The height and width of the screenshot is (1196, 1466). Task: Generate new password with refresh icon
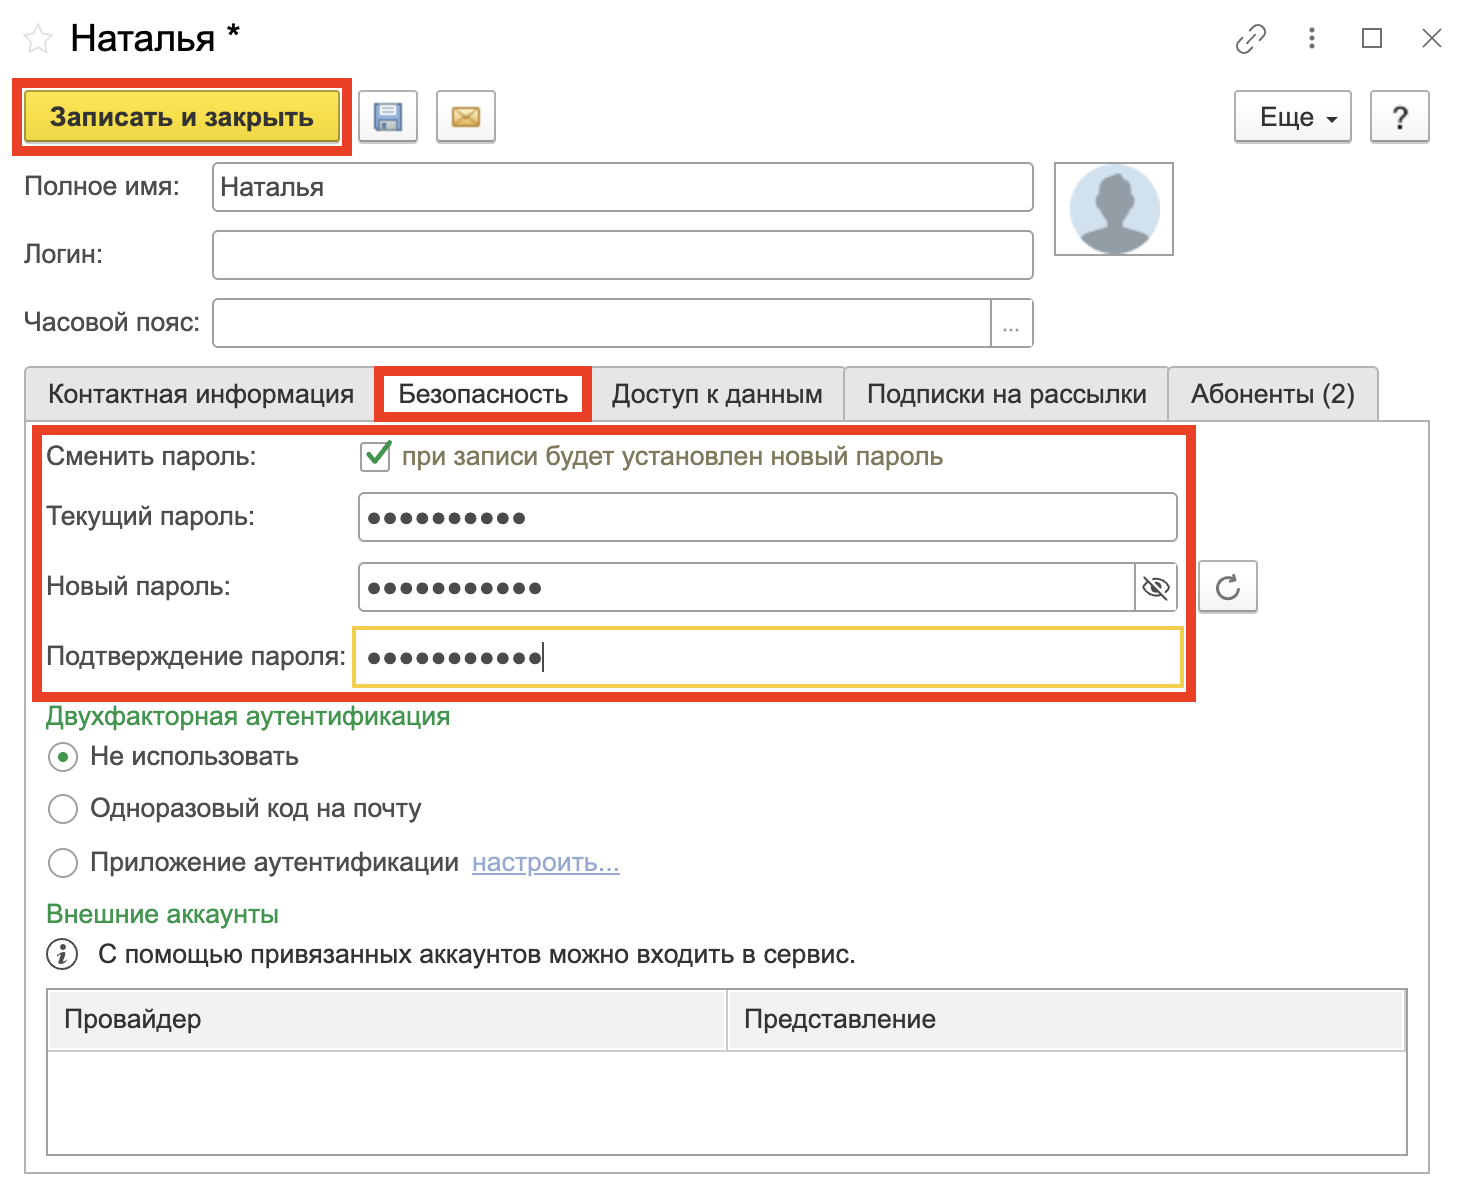pos(1227,587)
